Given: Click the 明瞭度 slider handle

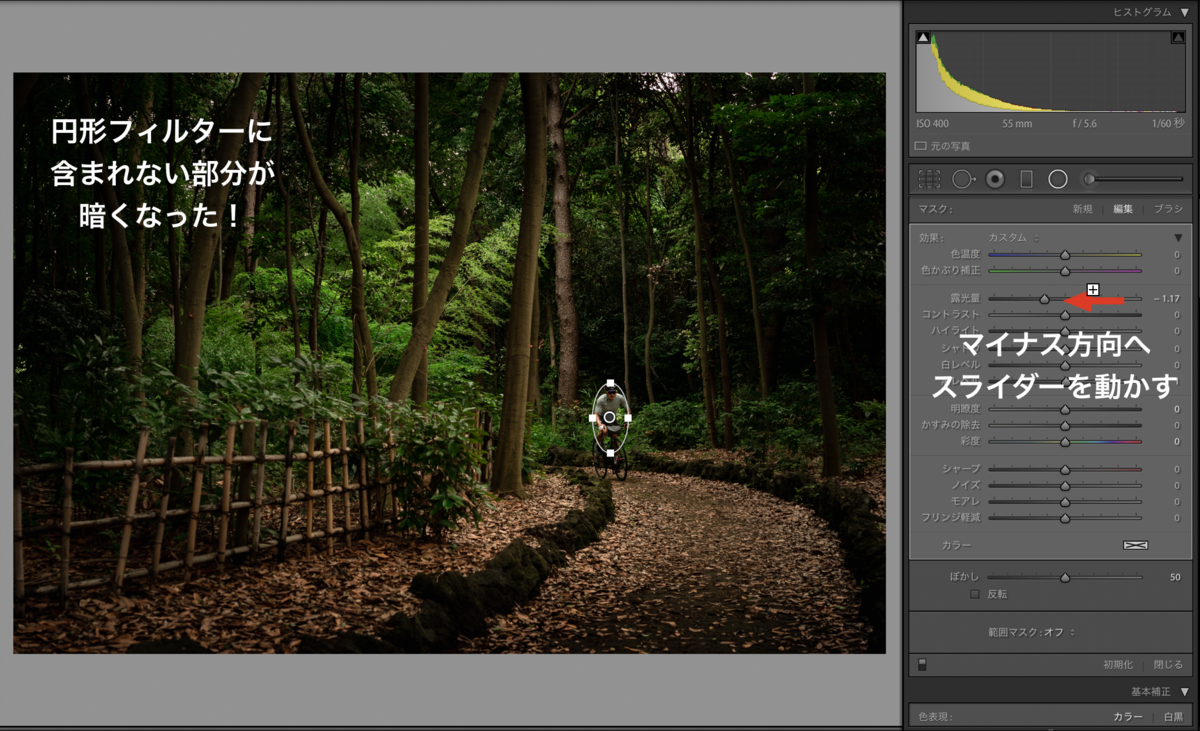Looking at the screenshot, I should (x=1065, y=410).
